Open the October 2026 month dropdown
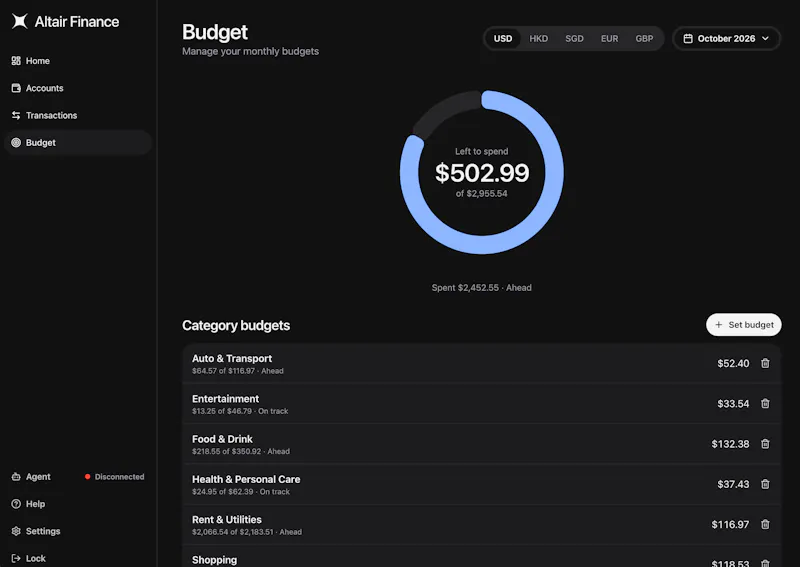This screenshot has width=800, height=567. pyautogui.click(x=726, y=39)
